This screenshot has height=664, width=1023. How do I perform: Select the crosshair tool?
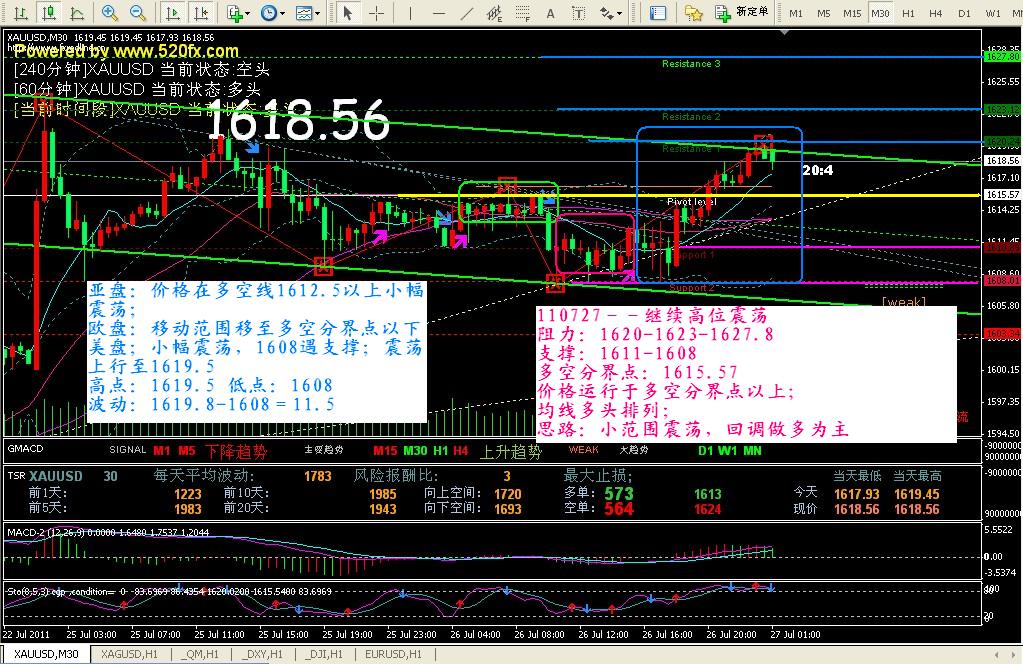[376, 13]
